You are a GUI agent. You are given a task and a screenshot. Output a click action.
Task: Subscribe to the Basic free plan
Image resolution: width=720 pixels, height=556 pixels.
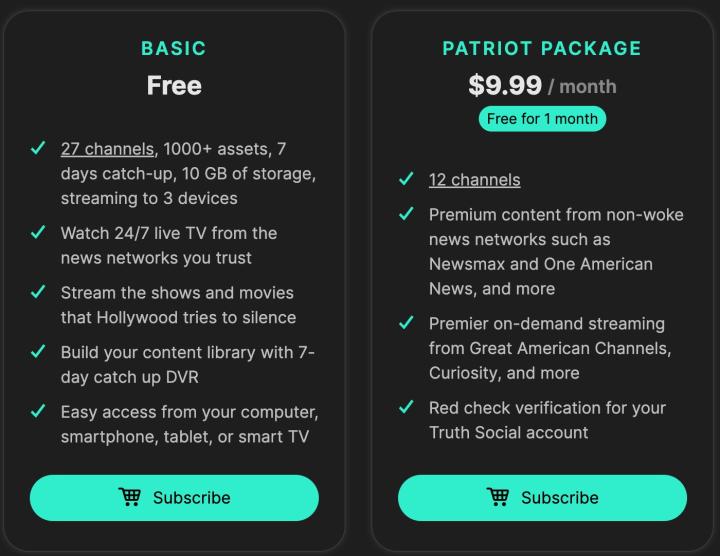click(174, 498)
